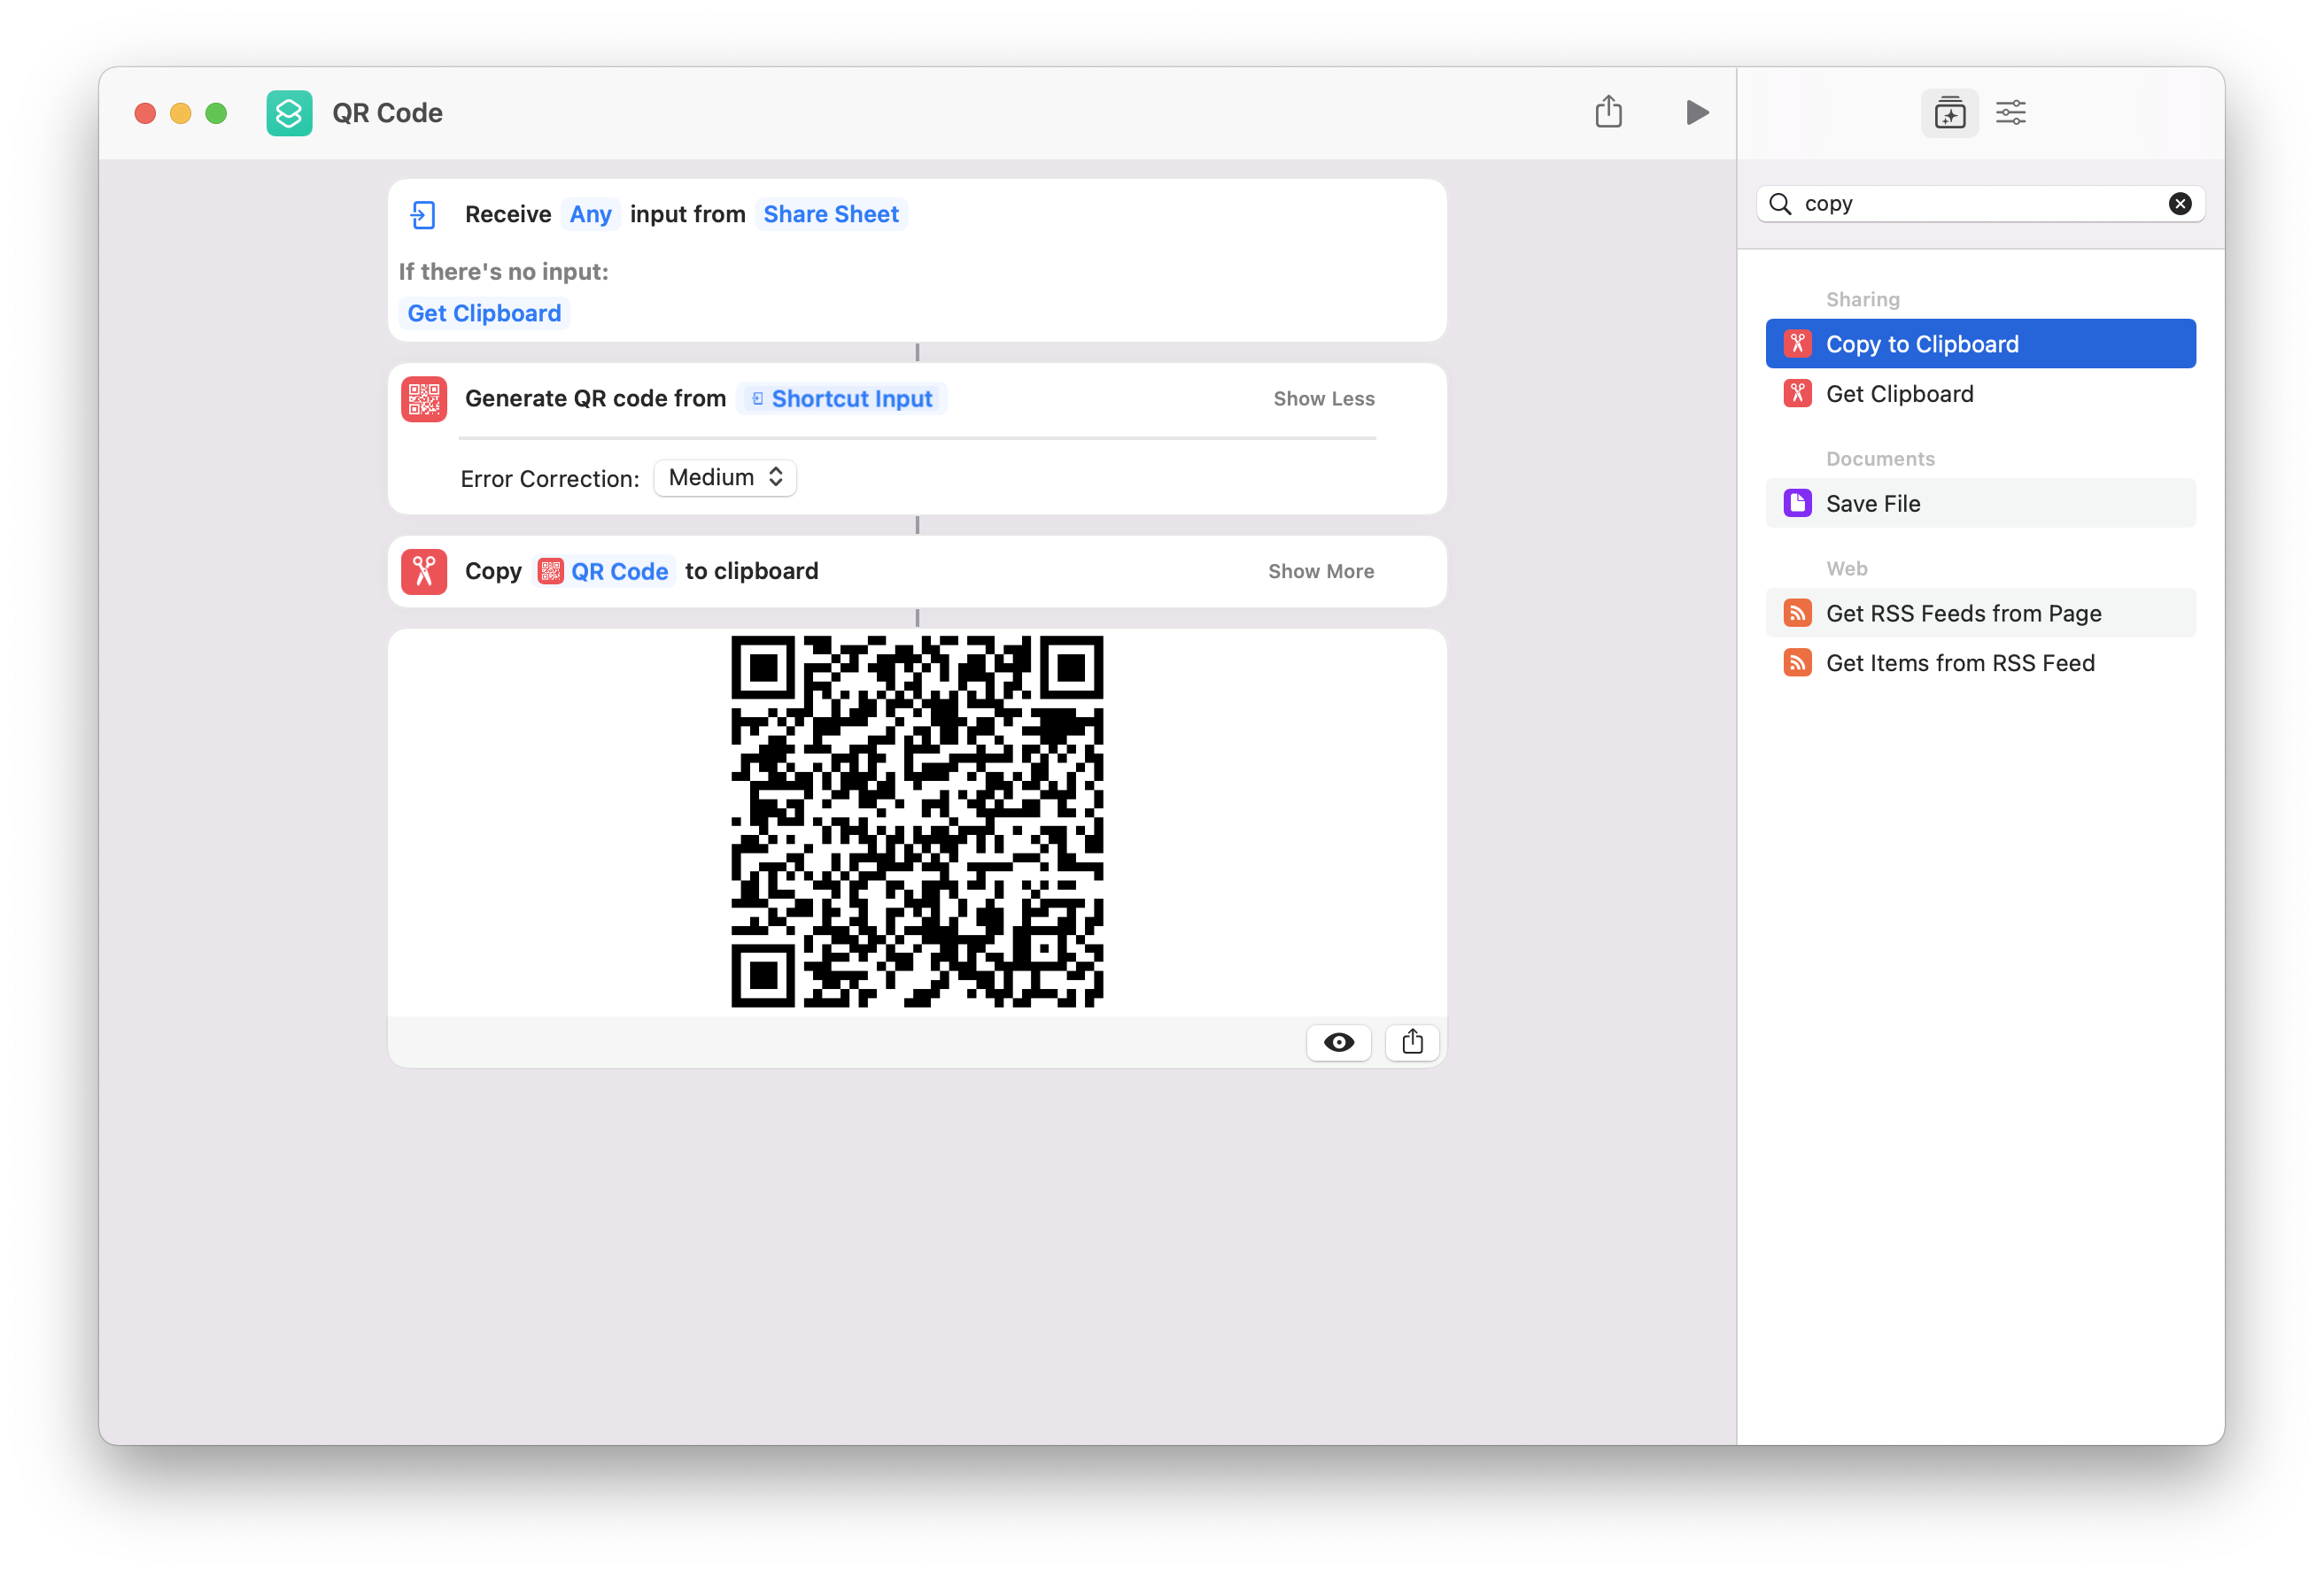
Task: Click the 'If there's no input:' label
Action: 503,272
